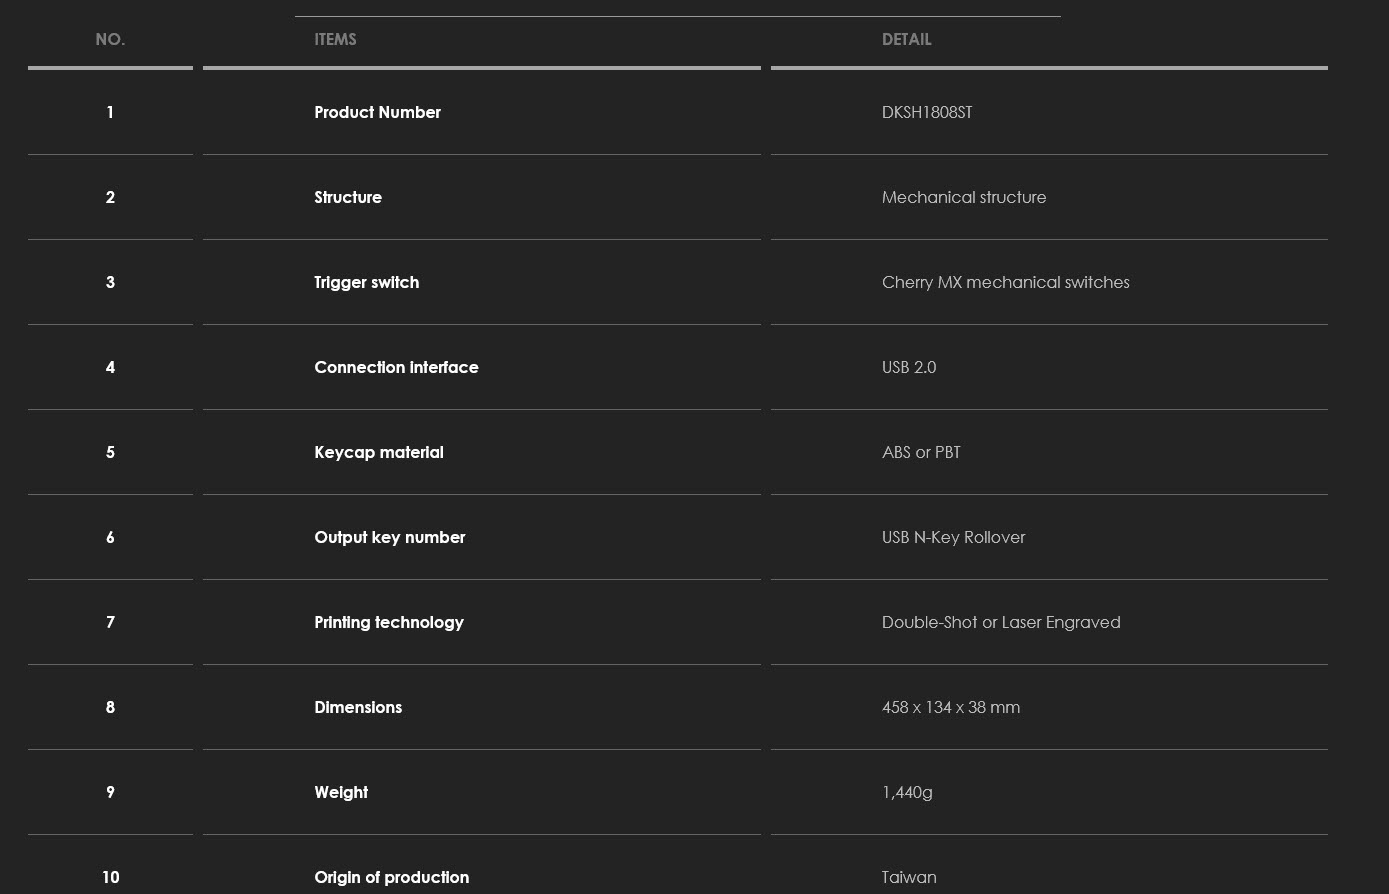Click Double-Shot or Laser Engraved text
Viewport: 1389px width, 894px height.
(1000, 622)
